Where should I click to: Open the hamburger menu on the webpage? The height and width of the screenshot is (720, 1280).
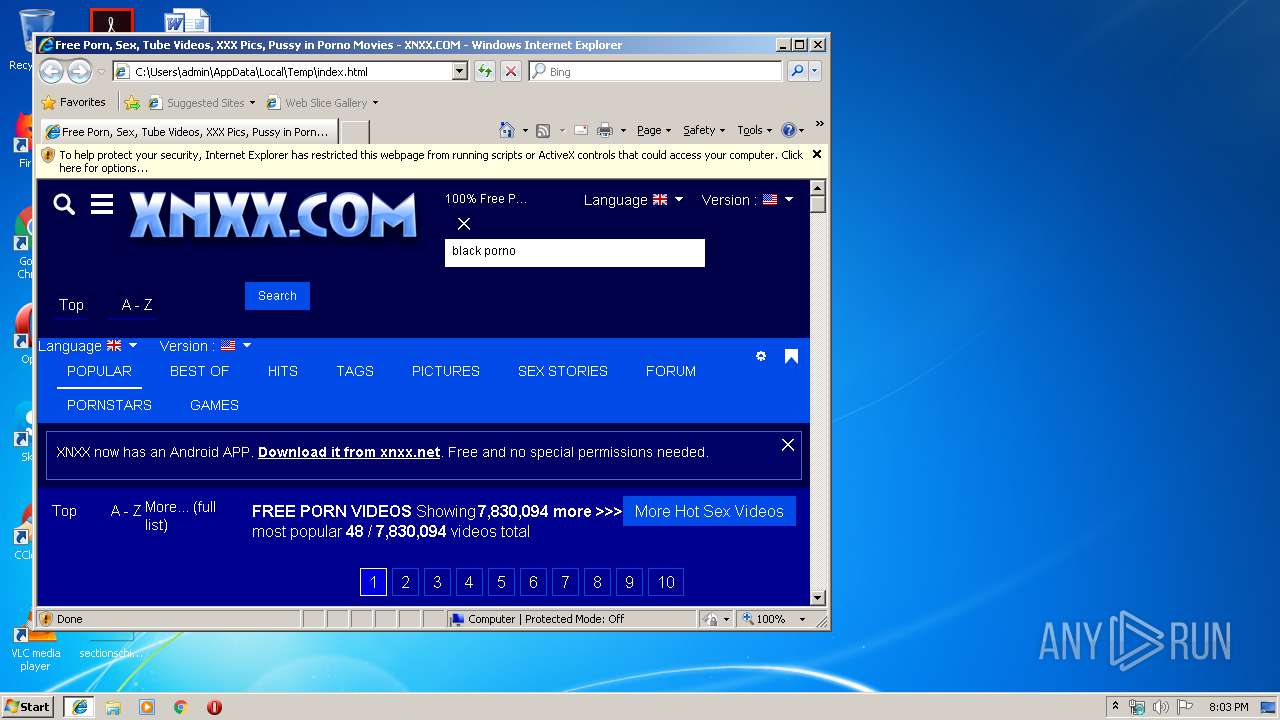pyautogui.click(x=101, y=205)
